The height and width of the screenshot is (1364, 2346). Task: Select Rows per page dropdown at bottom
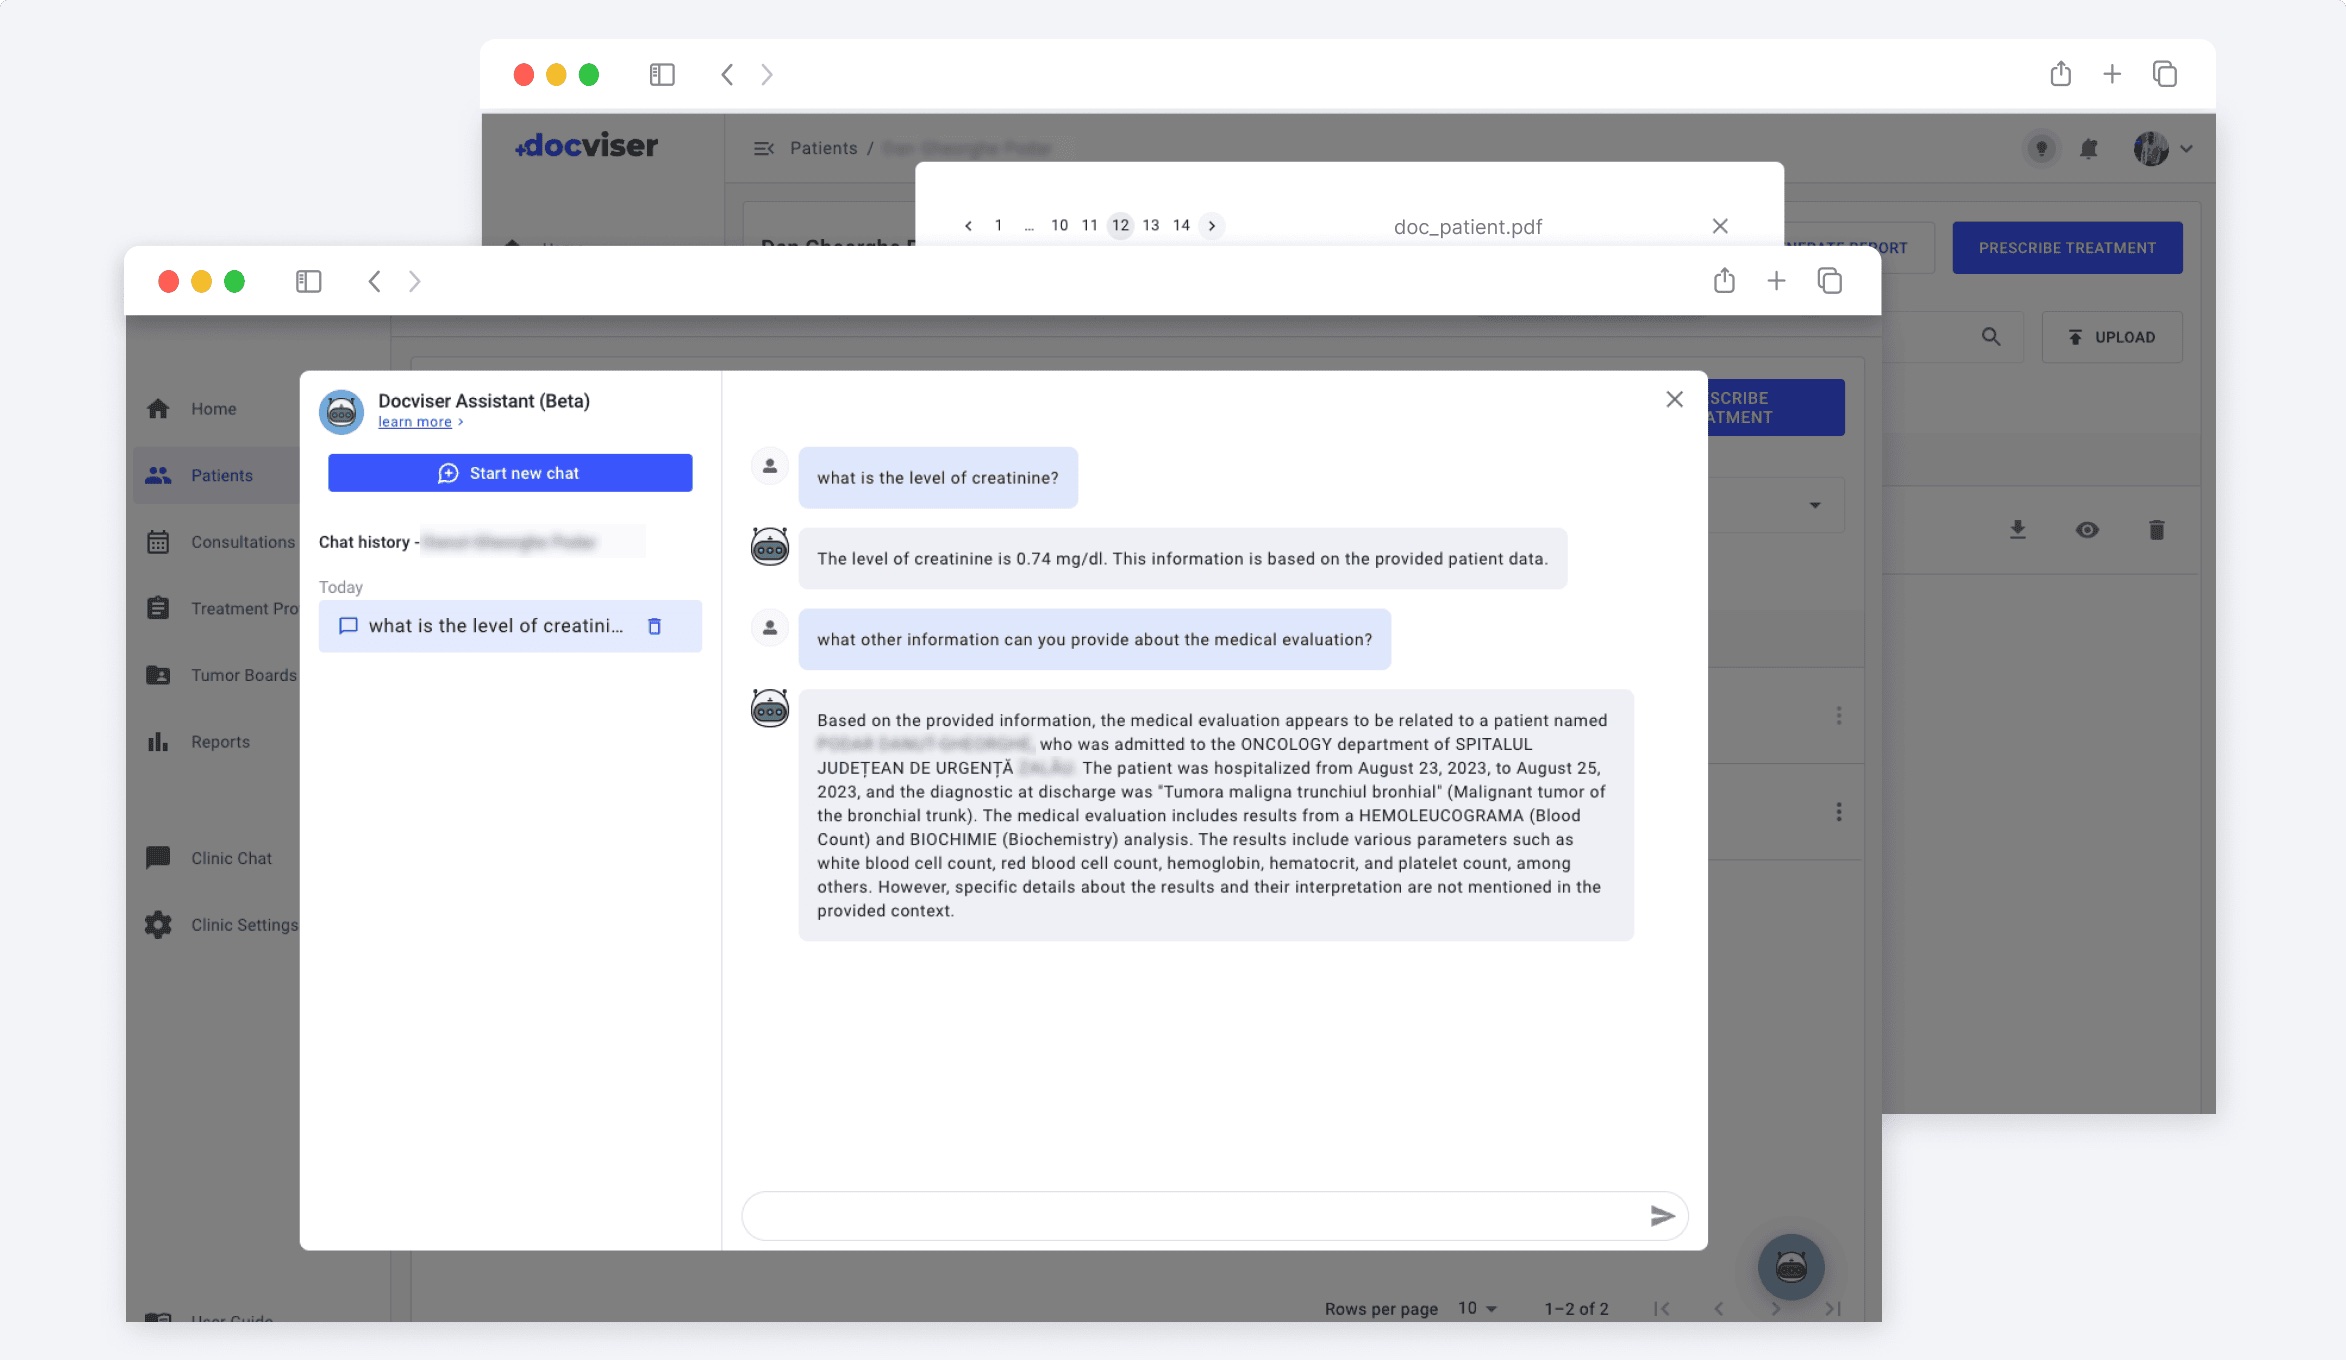(1476, 1307)
